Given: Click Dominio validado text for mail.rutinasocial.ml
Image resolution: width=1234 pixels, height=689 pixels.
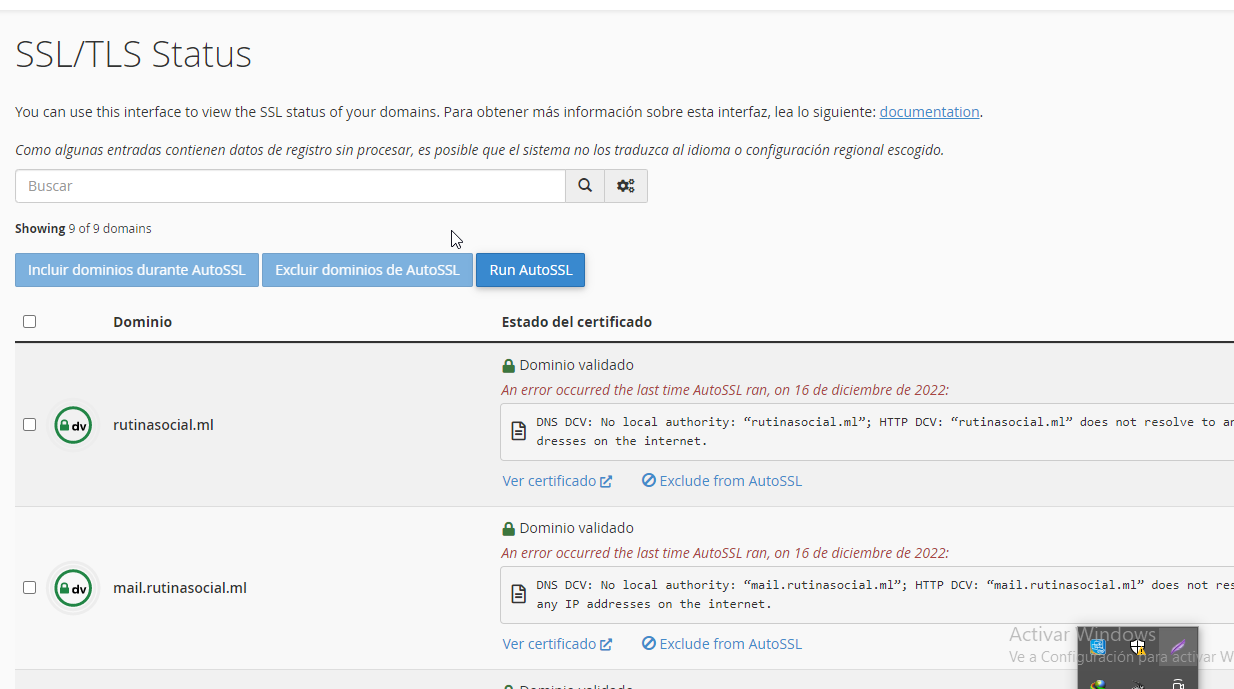Looking at the screenshot, I should 576,528.
